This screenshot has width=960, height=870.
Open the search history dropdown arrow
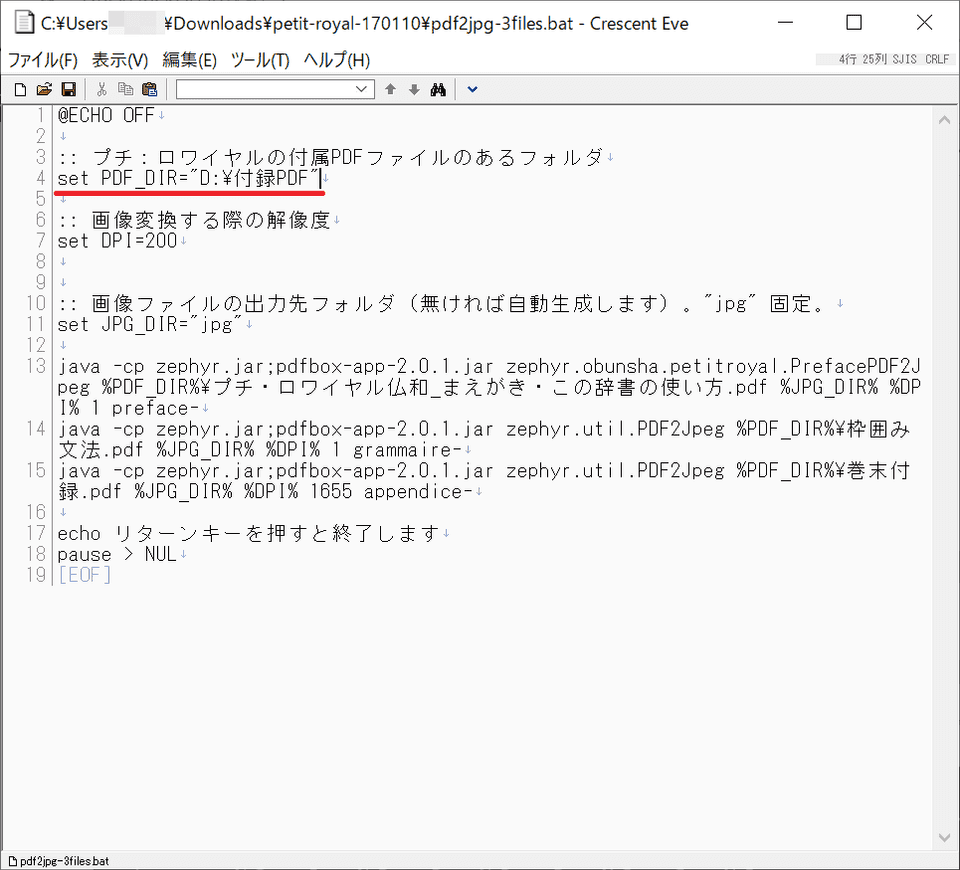[363, 89]
